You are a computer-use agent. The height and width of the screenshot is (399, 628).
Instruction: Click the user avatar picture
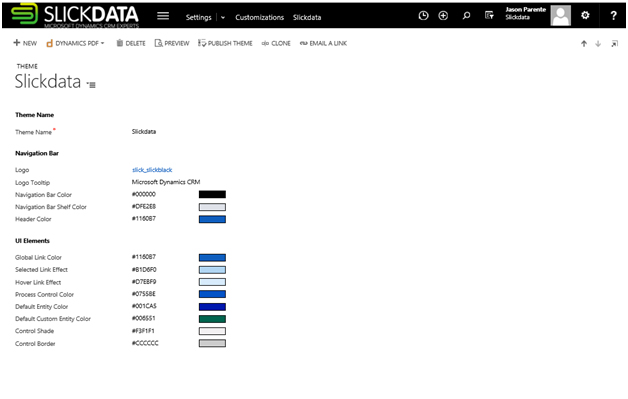tap(560, 16)
